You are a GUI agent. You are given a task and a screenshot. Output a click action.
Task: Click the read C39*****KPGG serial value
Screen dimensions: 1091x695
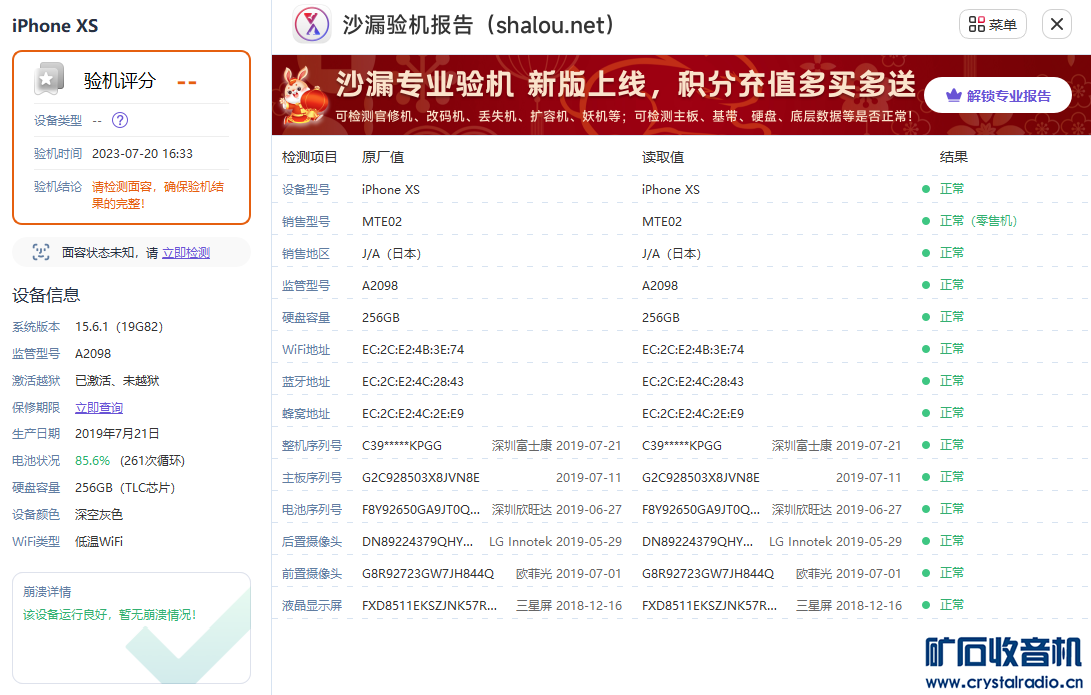click(682, 446)
